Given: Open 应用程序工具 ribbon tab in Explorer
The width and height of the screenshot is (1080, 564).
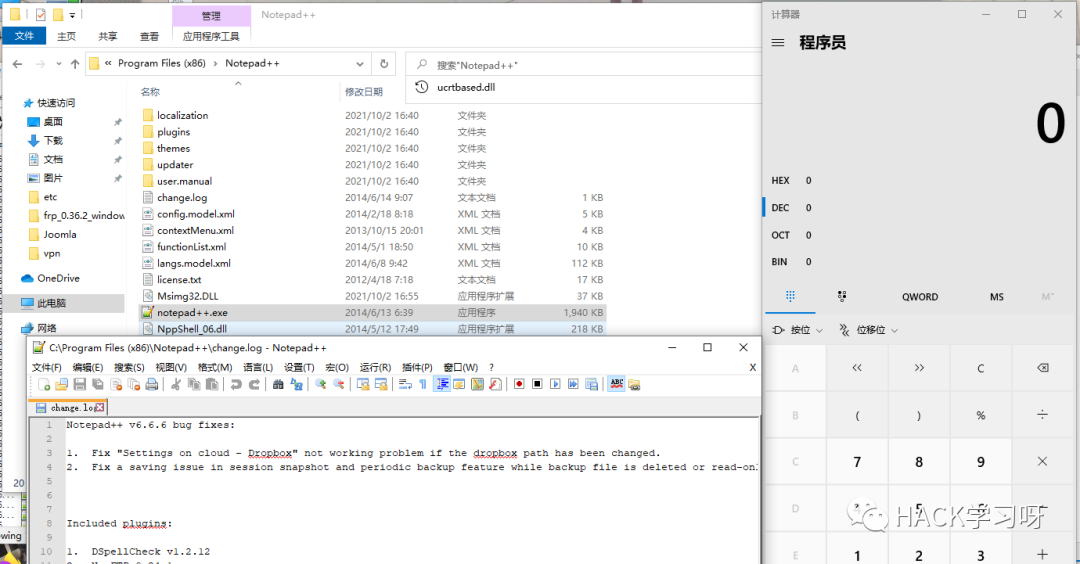Looking at the screenshot, I should 211,36.
